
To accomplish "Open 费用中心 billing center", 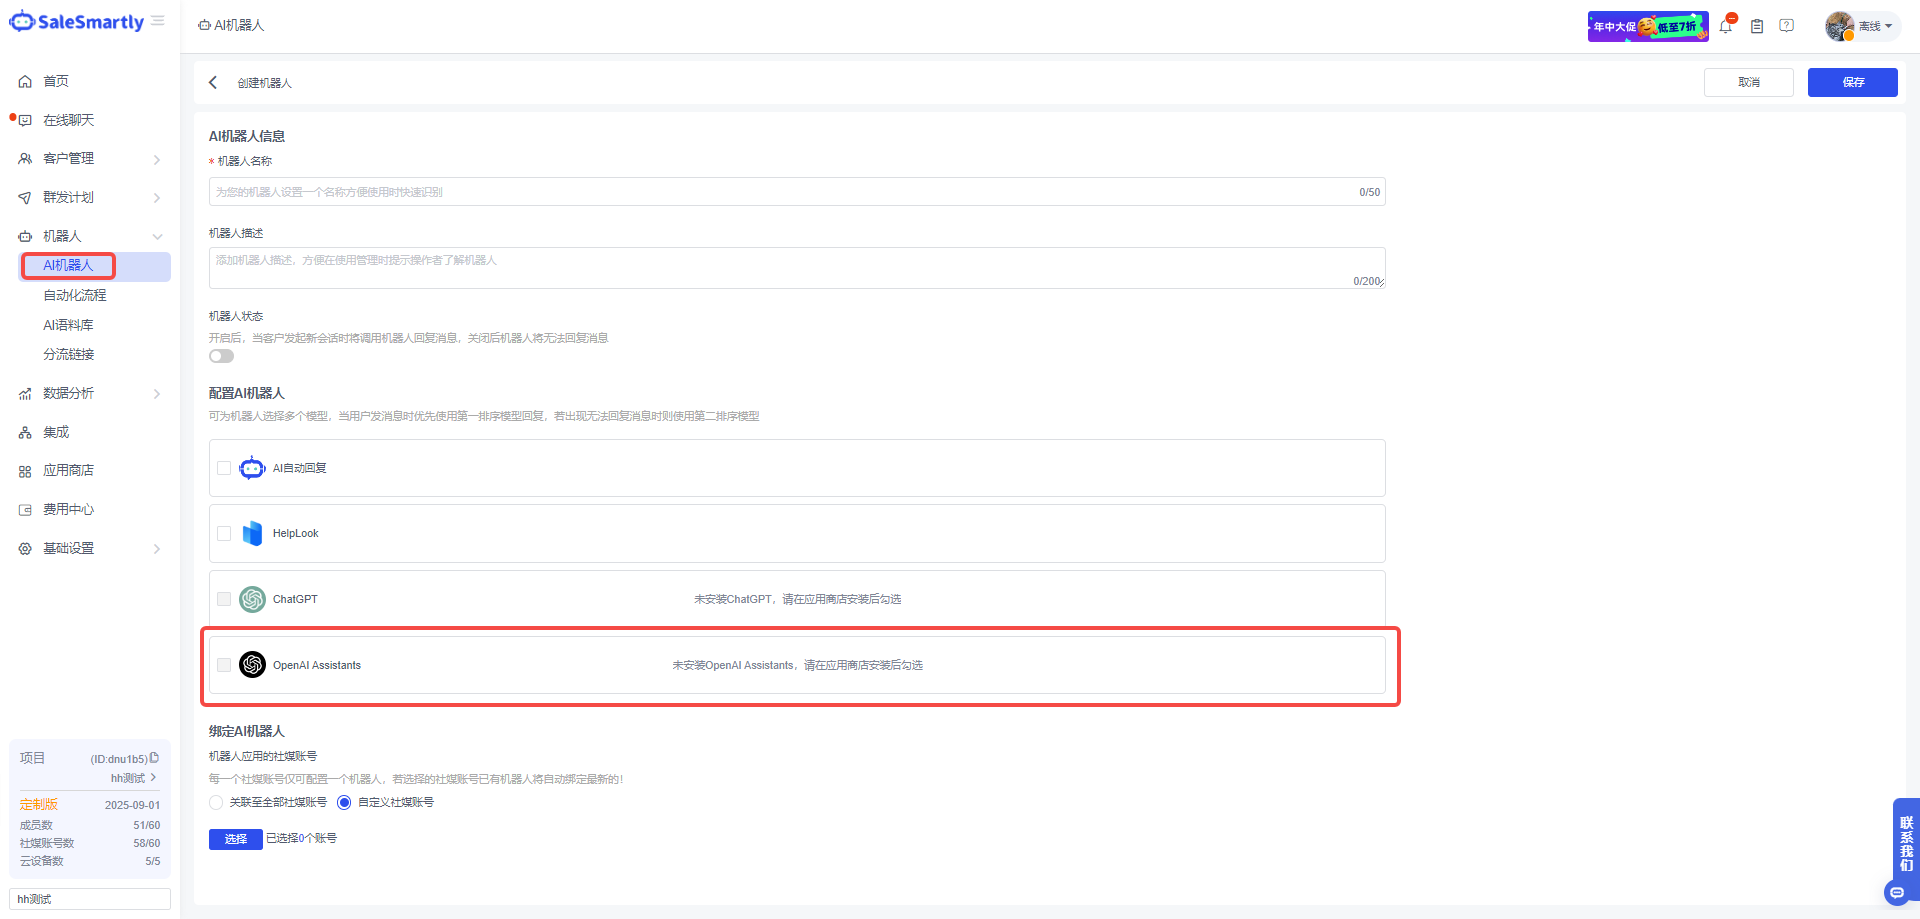I will 68,509.
